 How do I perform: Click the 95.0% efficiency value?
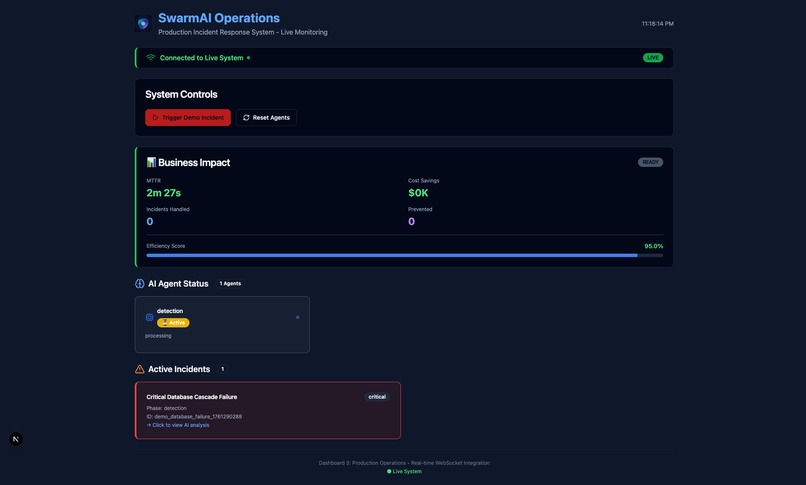(653, 246)
